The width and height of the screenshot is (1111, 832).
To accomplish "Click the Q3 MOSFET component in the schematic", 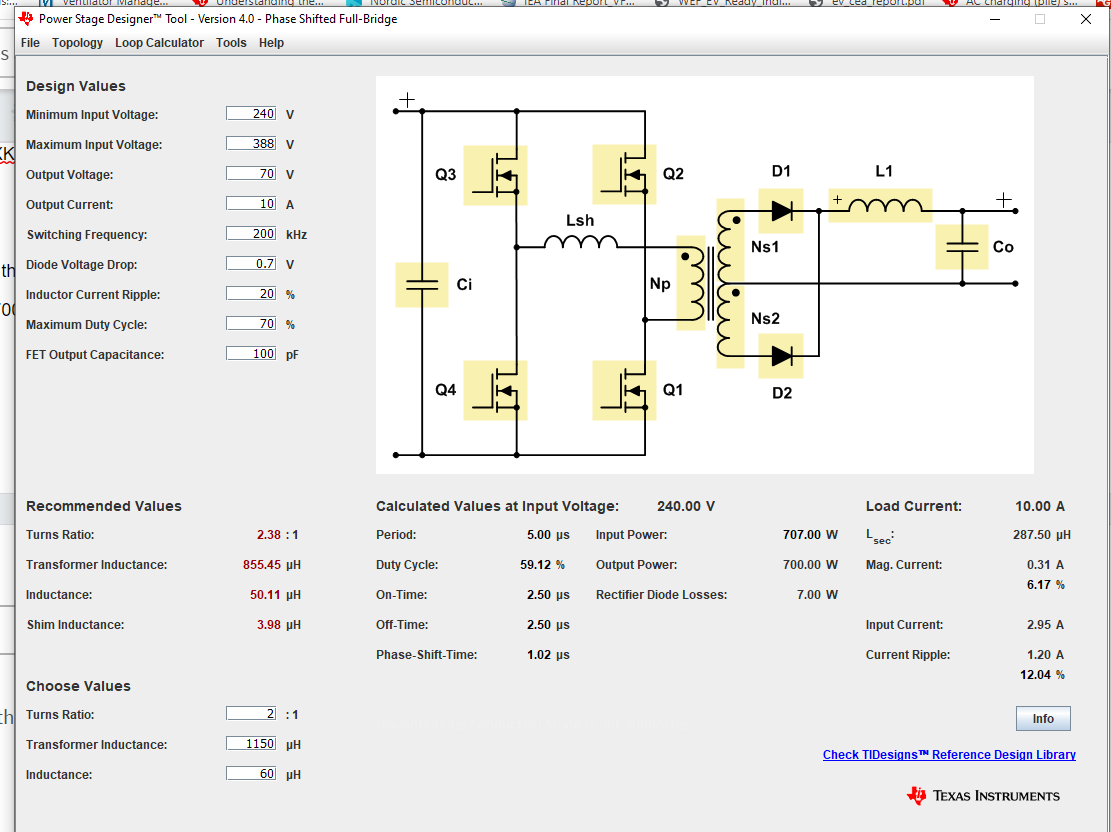I will (495, 175).
